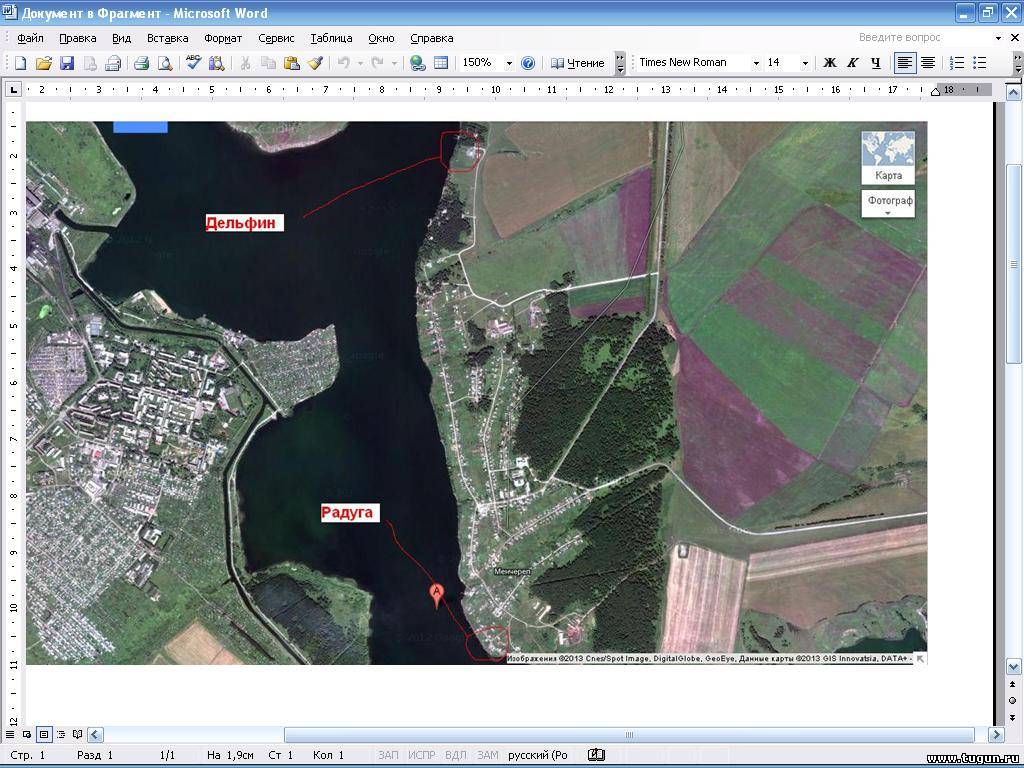Activate the Format Painter brush

[315, 63]
